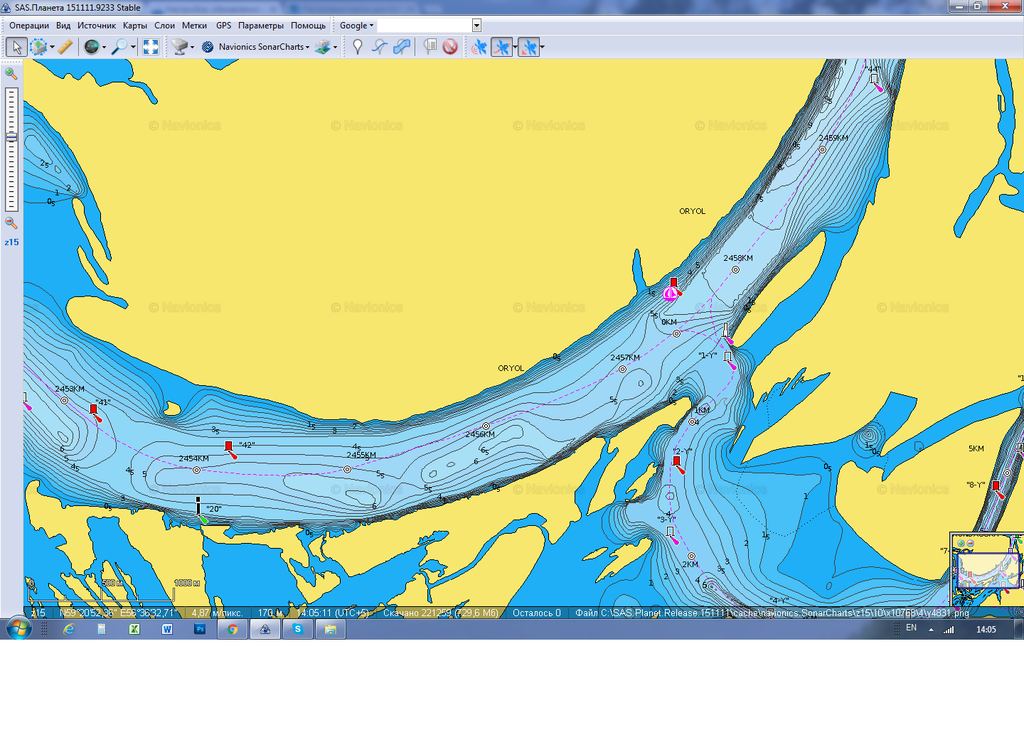Open the Вид menu
Image resolution: width=1024 pixels, height=737 pixels.
click(x=63, y=25)
